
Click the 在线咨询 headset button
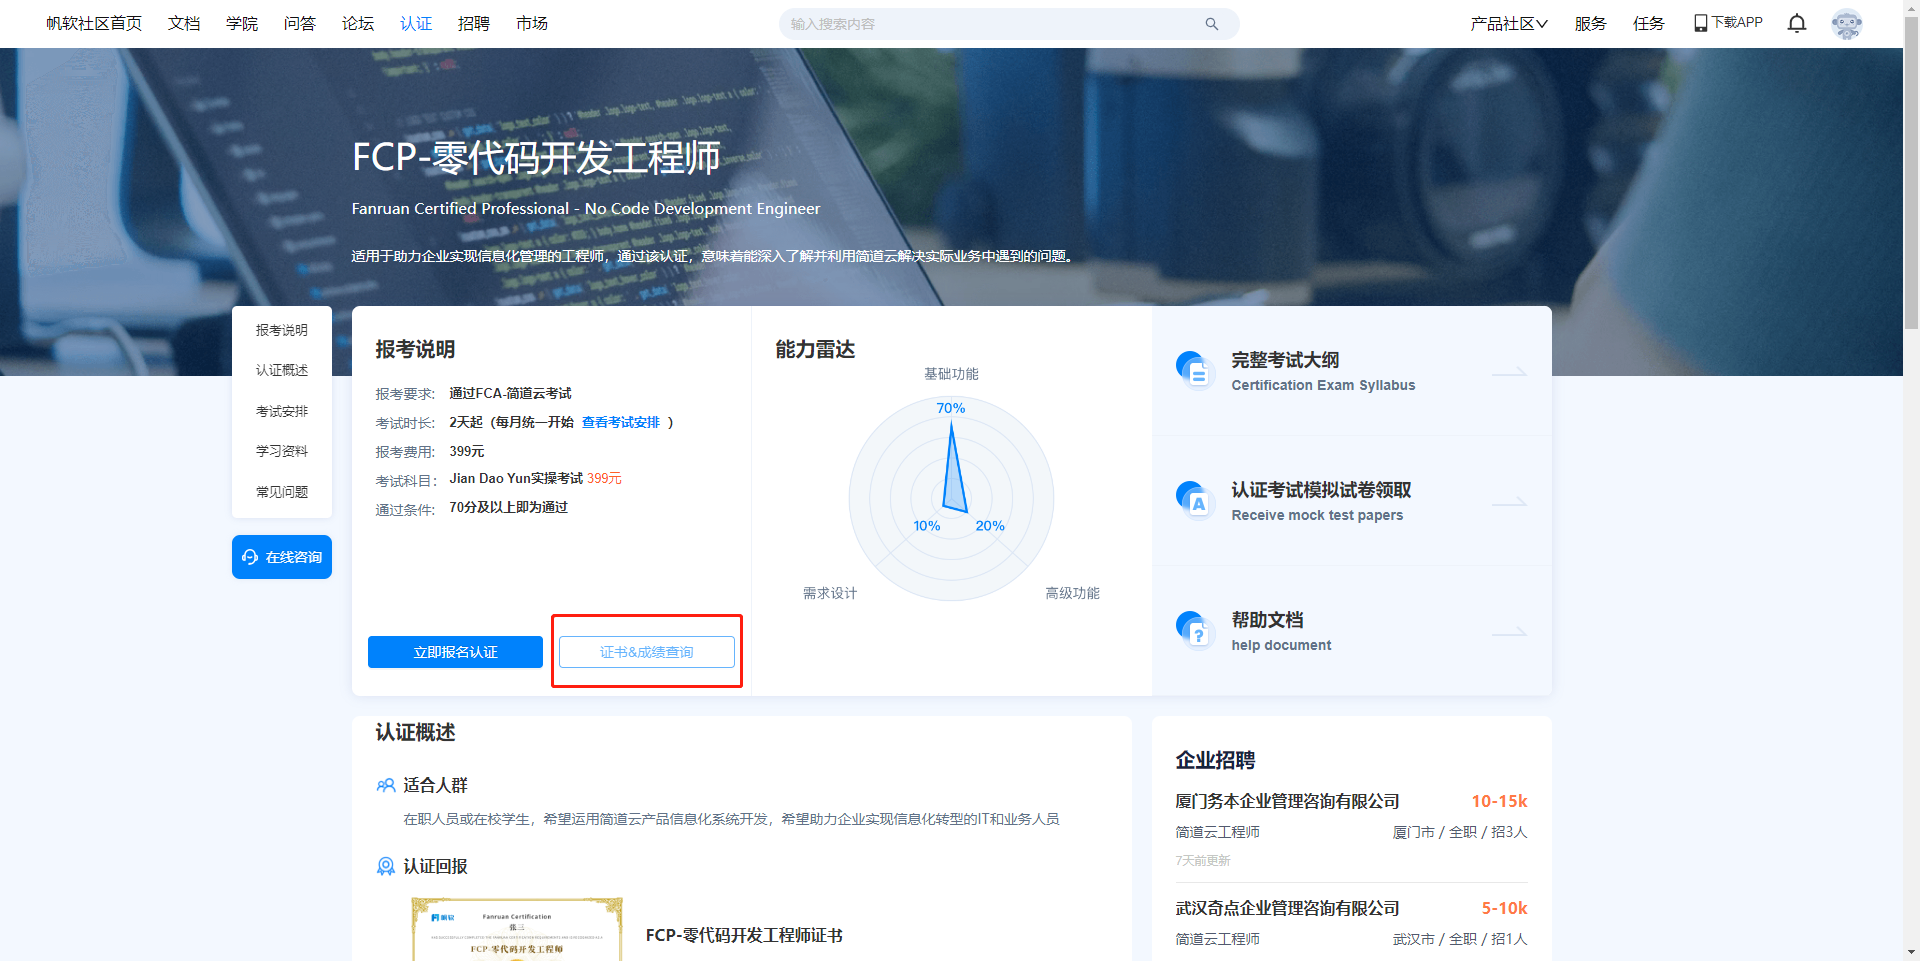click(x=282, y=557)
